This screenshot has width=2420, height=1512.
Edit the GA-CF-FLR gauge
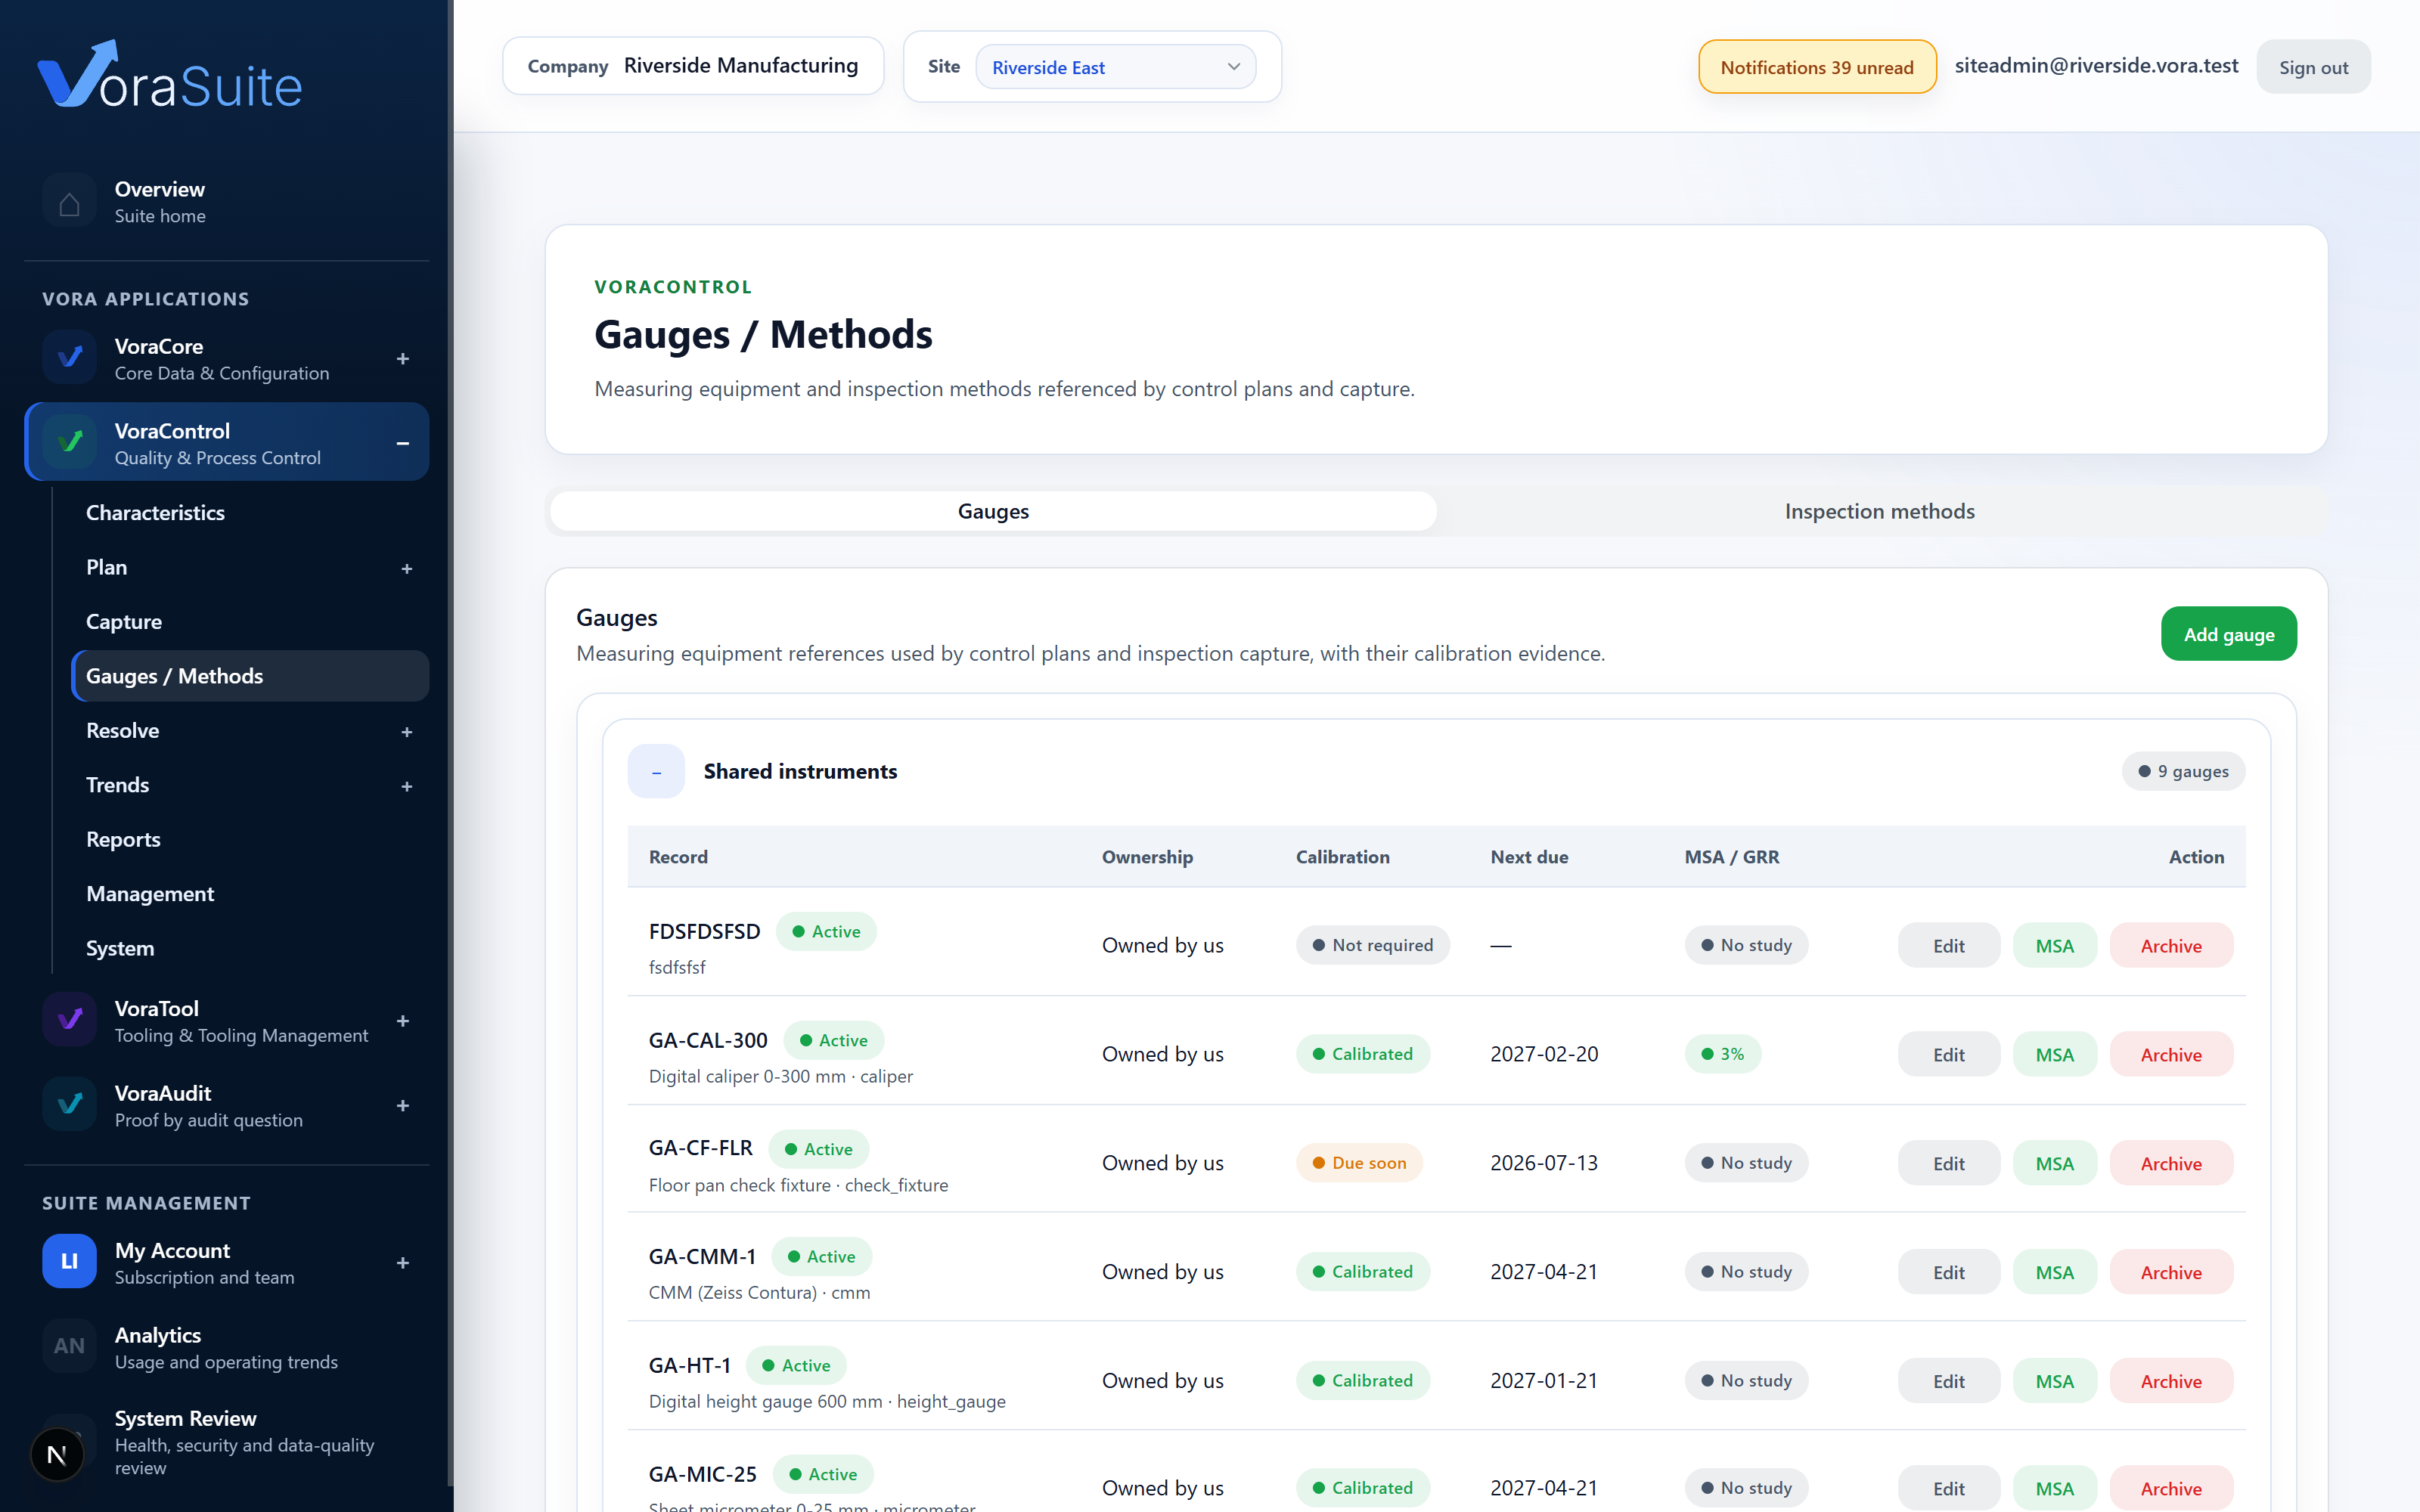tap(1949, 1163)
